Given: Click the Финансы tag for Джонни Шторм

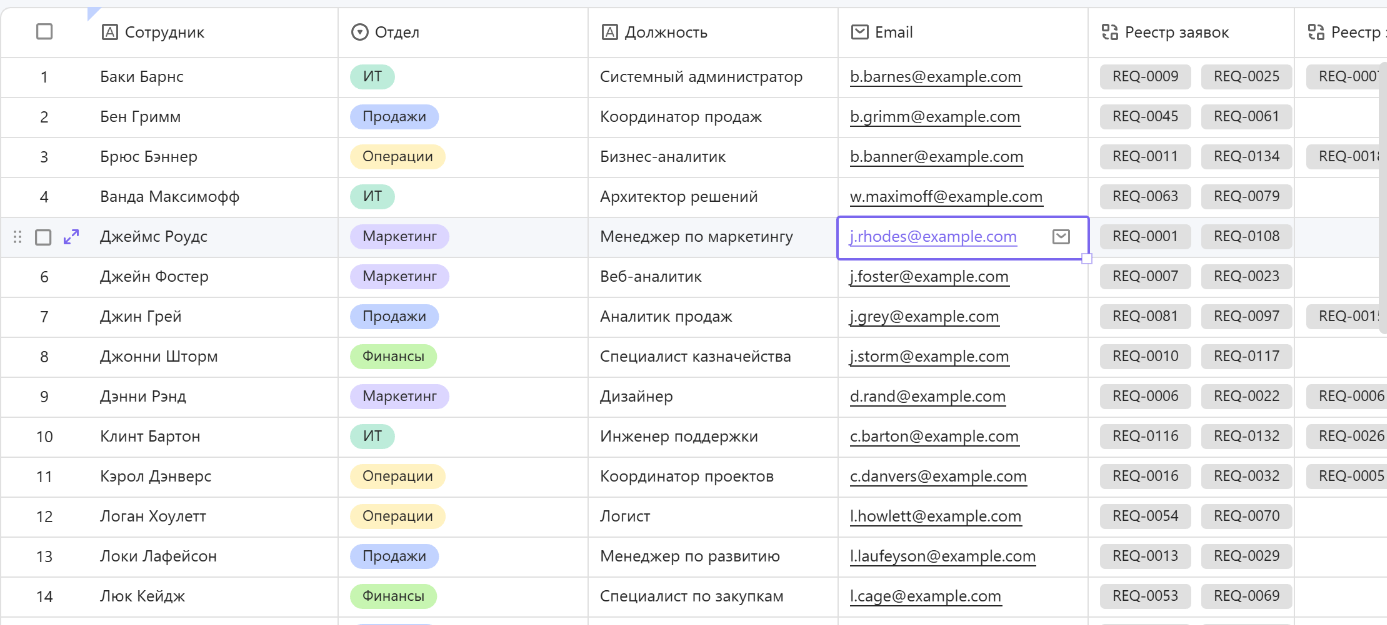Looking at the screenshot, I should [x=393, y=357].
